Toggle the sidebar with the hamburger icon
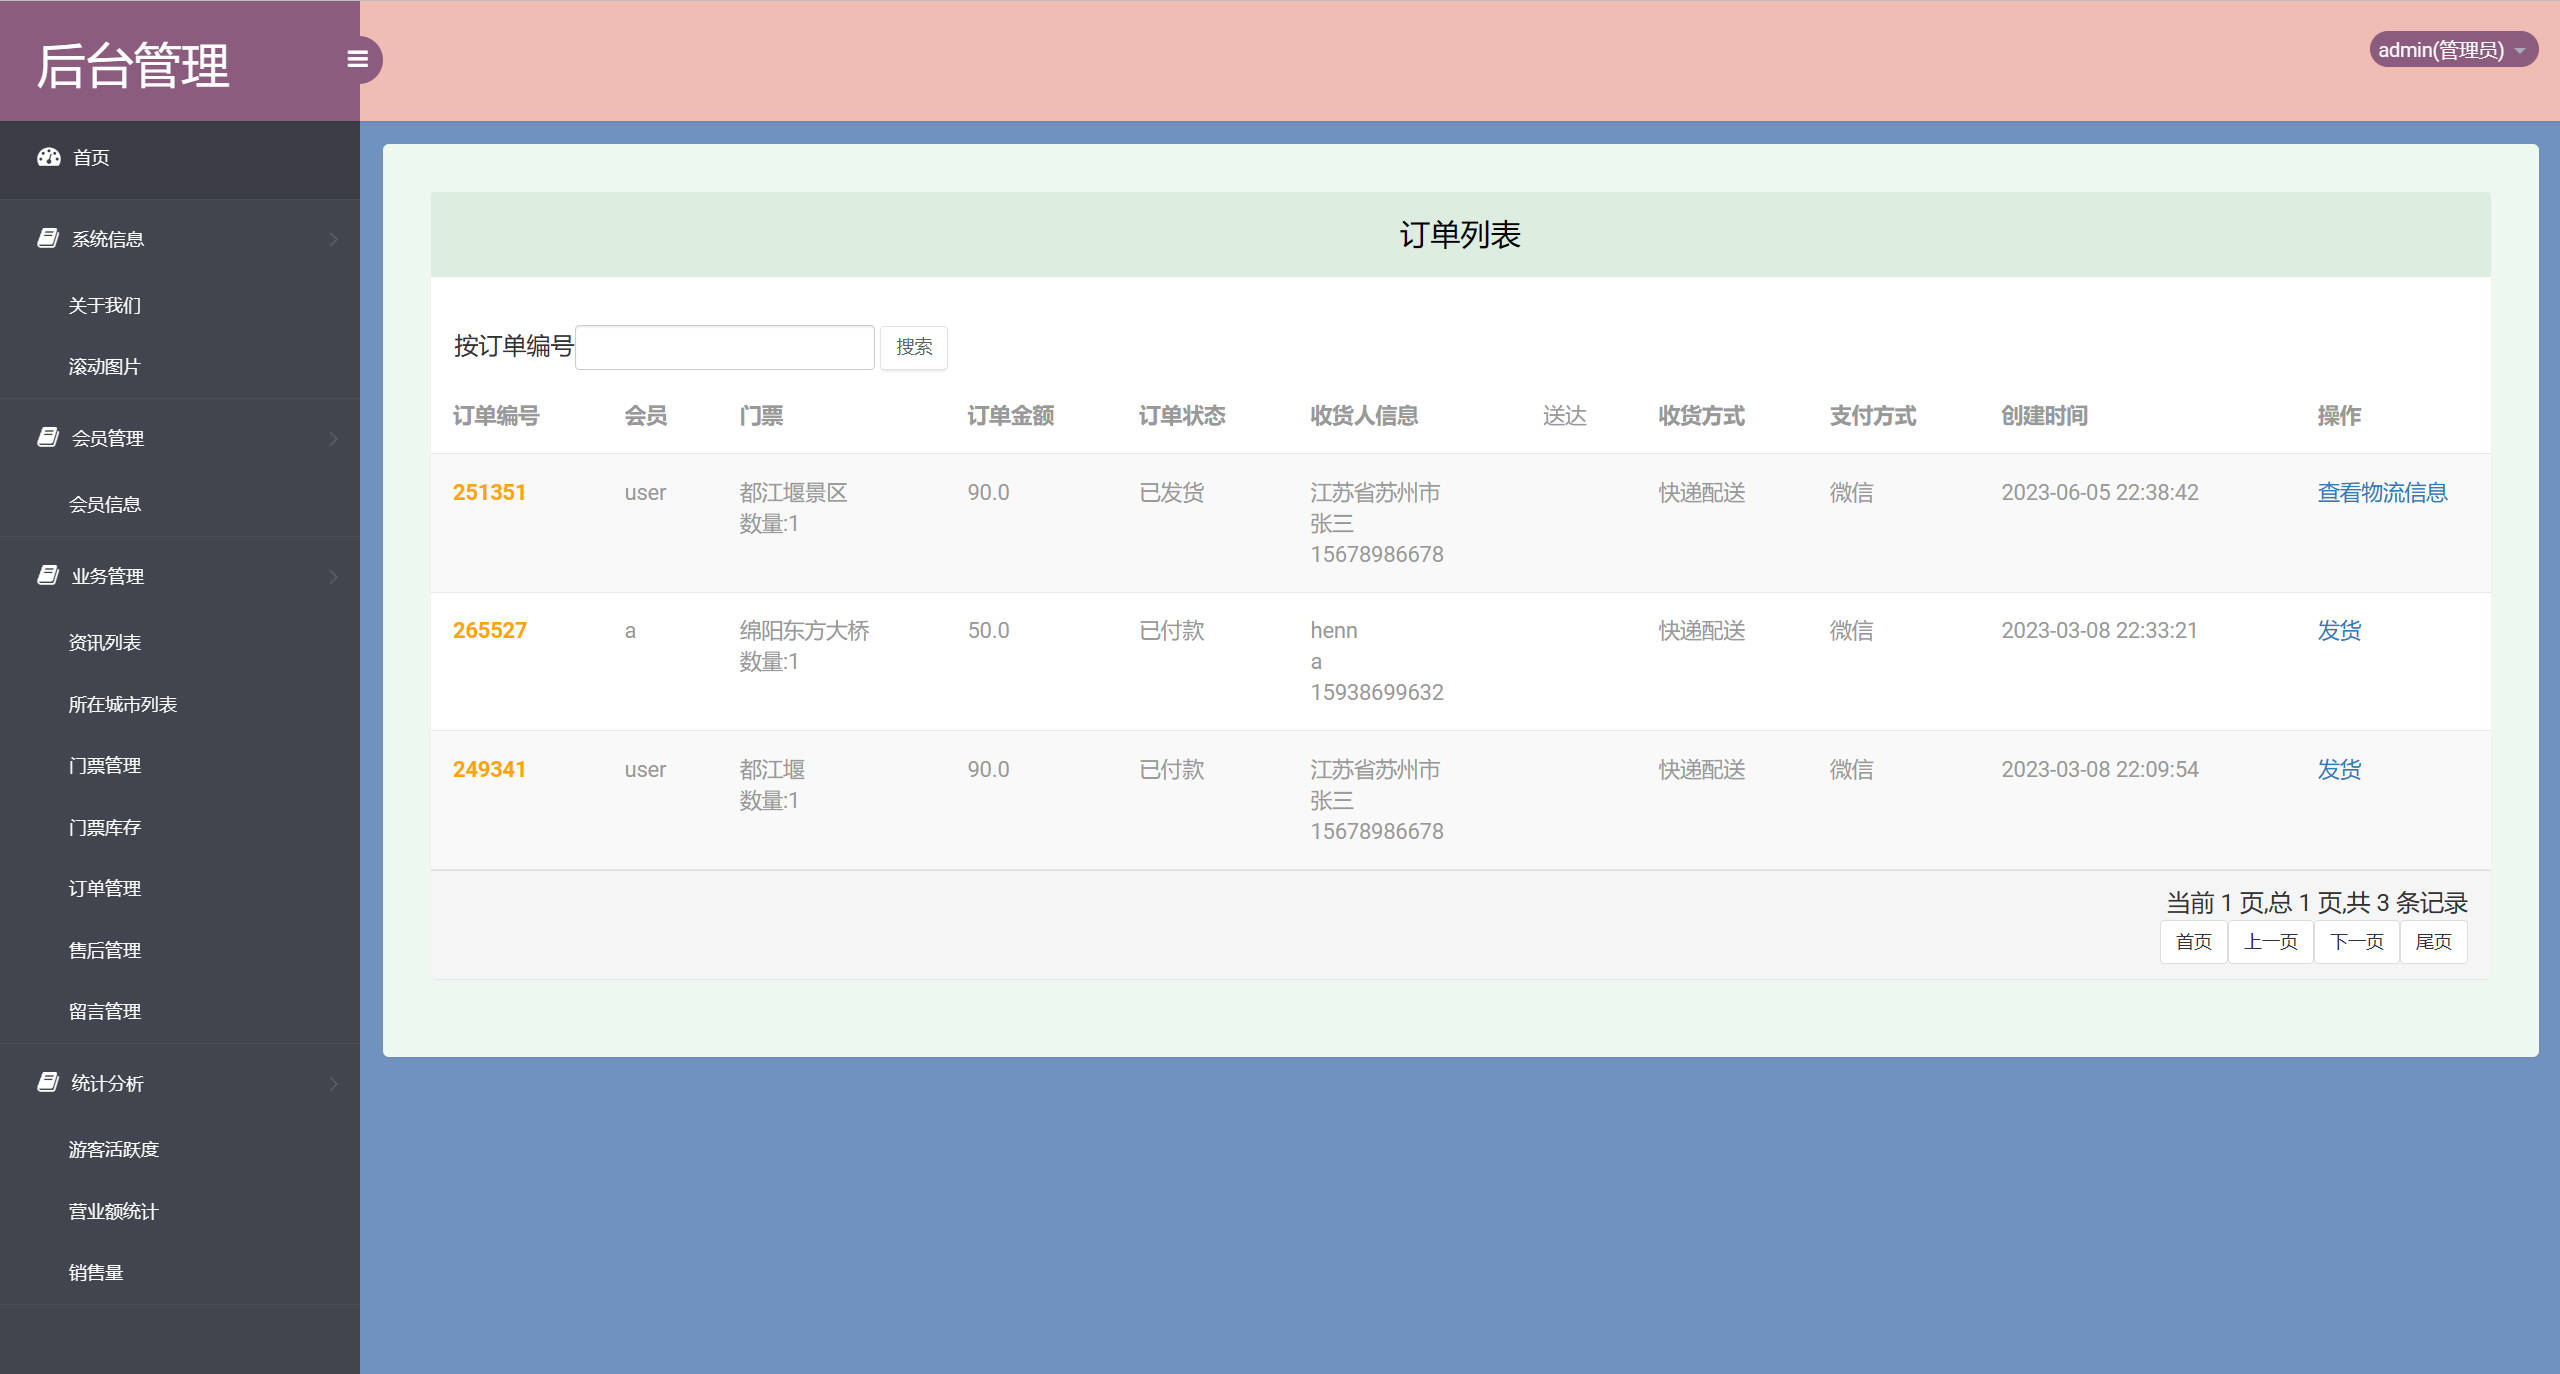The width and height of the screenshot is (2560, 1374). [x=359, y=60]
